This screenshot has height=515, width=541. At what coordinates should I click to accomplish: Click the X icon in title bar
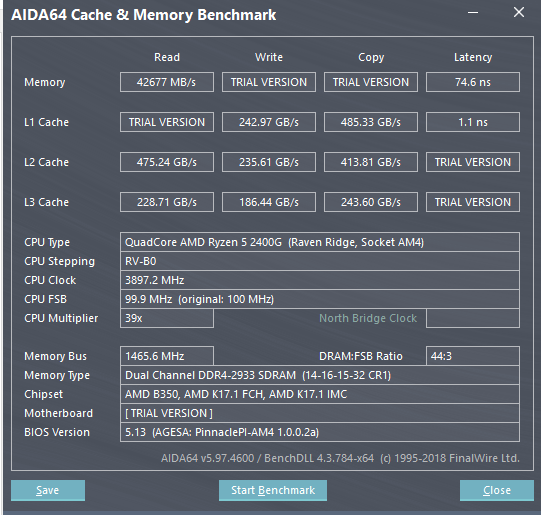[x=519, y=13]
